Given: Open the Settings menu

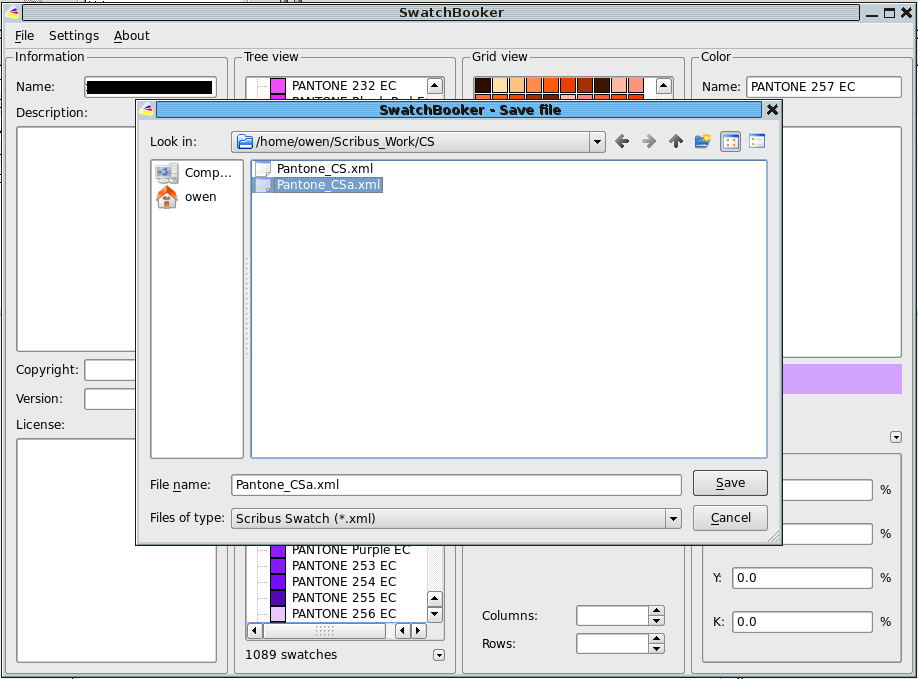Looking at the screenshot, I should point(73,35).
